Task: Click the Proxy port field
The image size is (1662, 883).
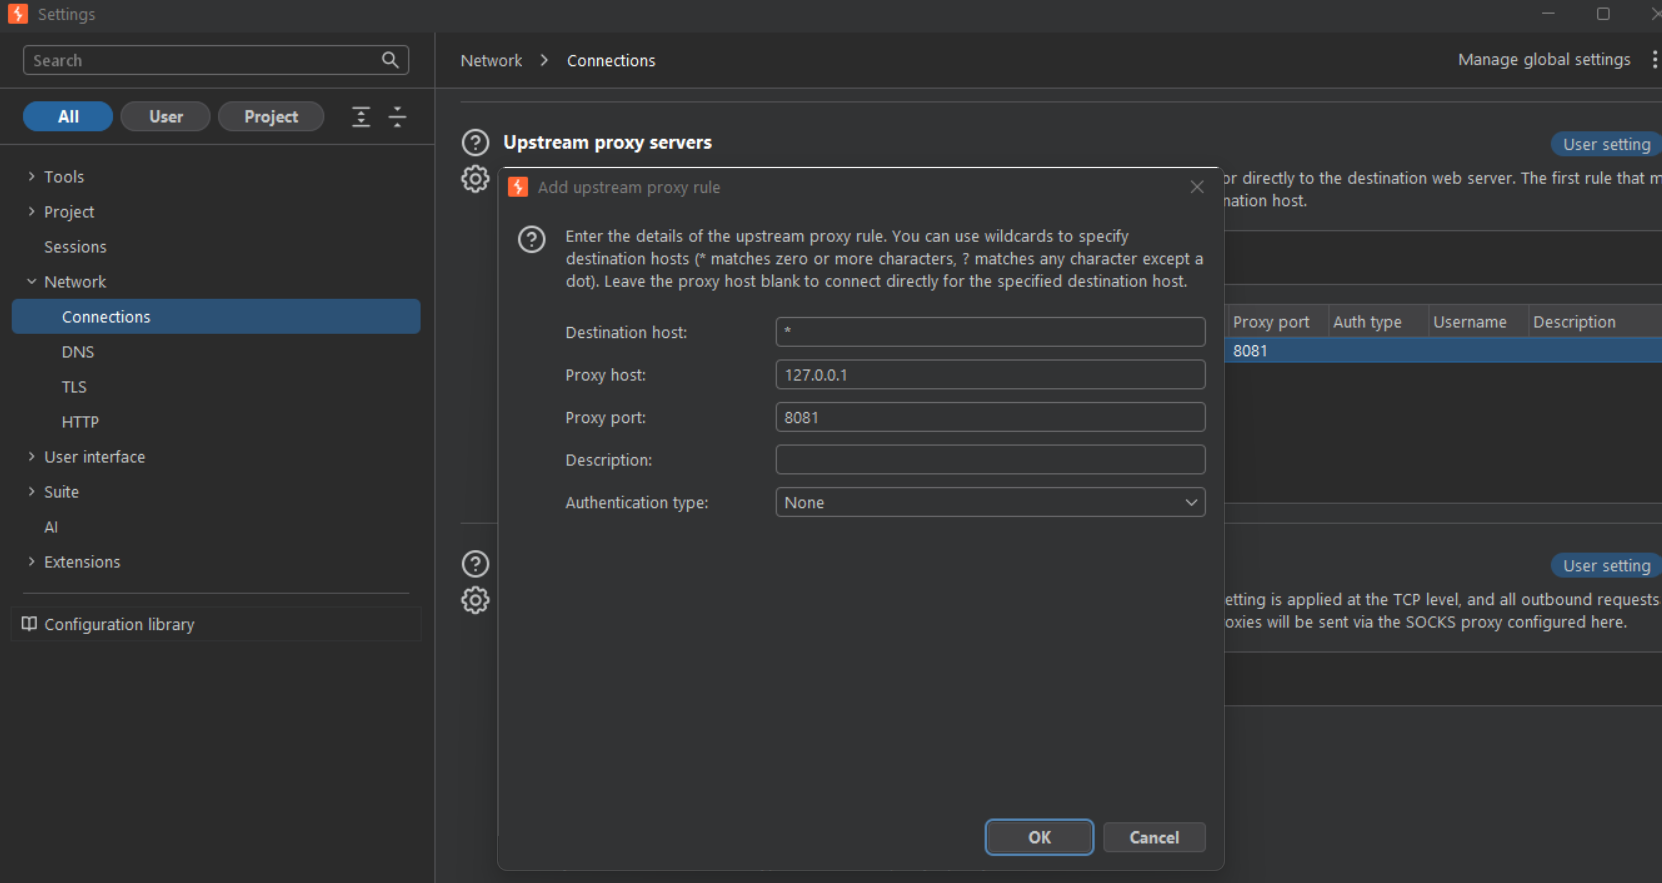Action: coord(990,417)
